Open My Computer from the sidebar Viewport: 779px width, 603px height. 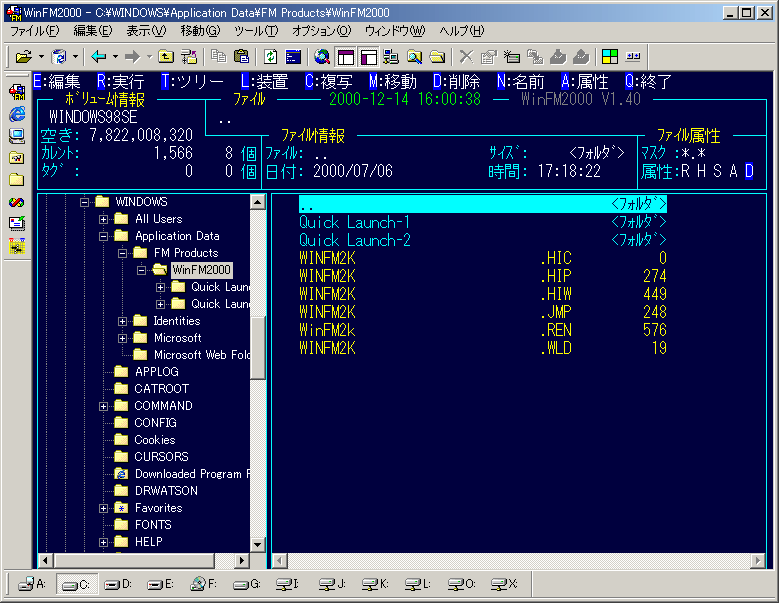17,136
